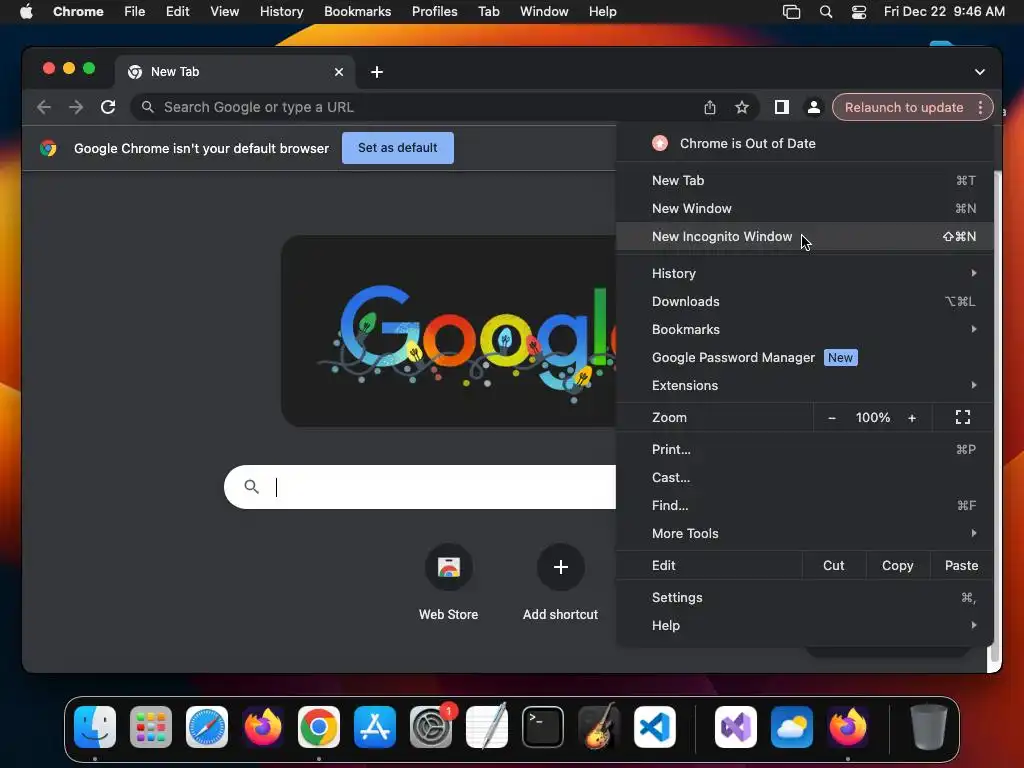Select New Tab in Chrome menu
The height and width of the screenshot is (768, 1024).
805,180
